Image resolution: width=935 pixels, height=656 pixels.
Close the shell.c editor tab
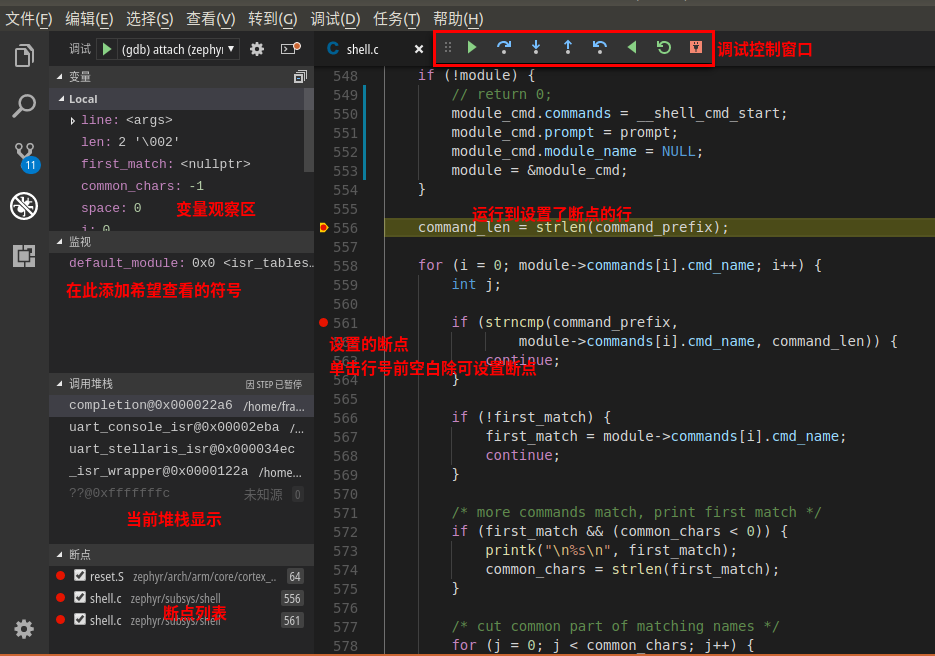419,49
